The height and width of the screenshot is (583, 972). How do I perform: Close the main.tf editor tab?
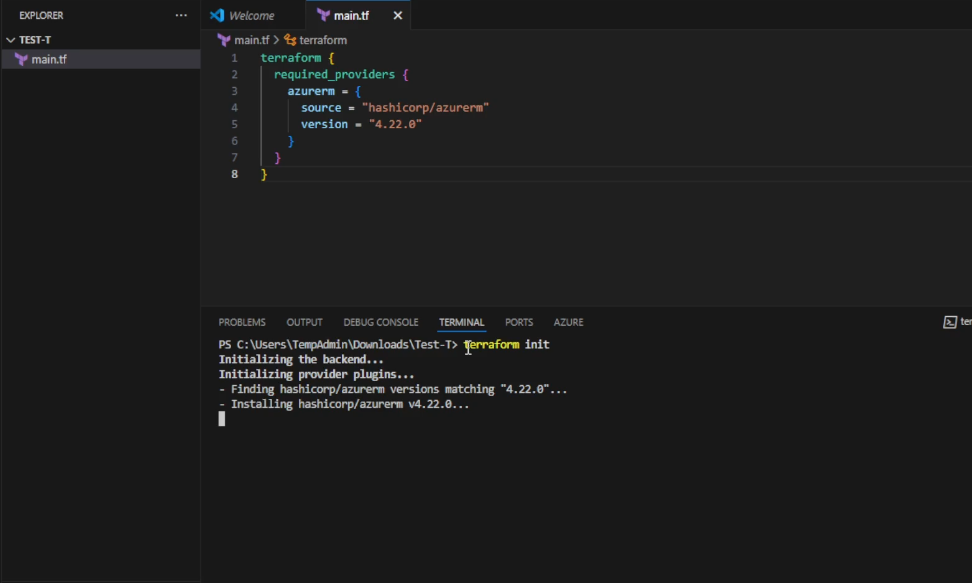pos(398,16)
